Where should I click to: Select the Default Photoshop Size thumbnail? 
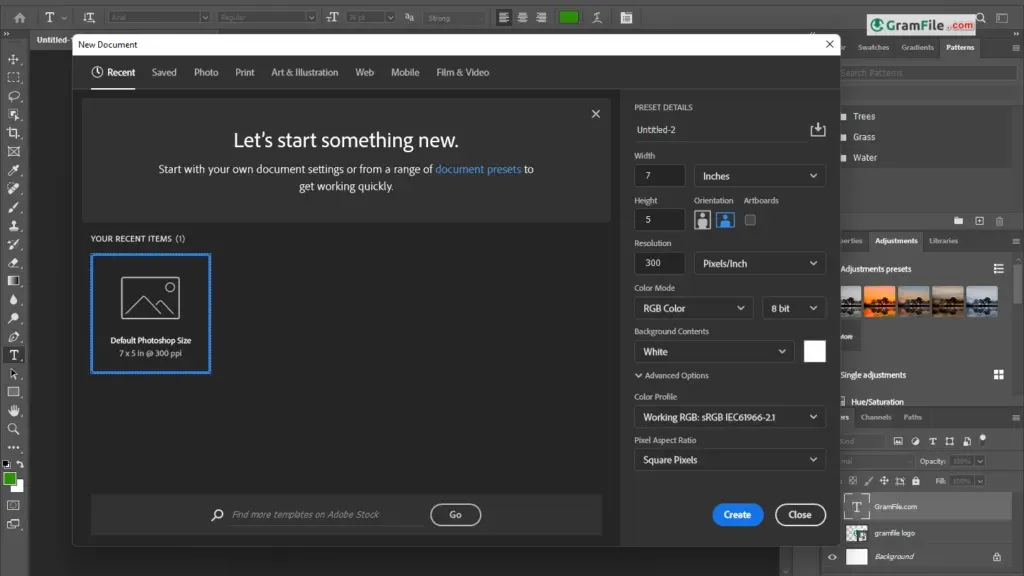pyautogui.click(x=151, y=313)
